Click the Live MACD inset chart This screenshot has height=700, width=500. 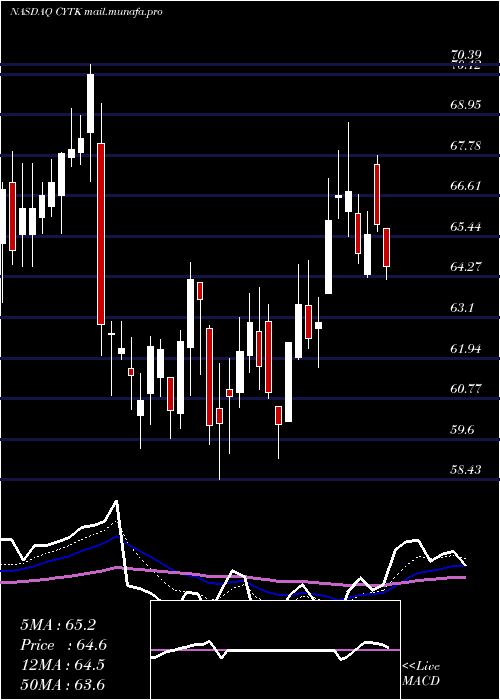point(275,650)
